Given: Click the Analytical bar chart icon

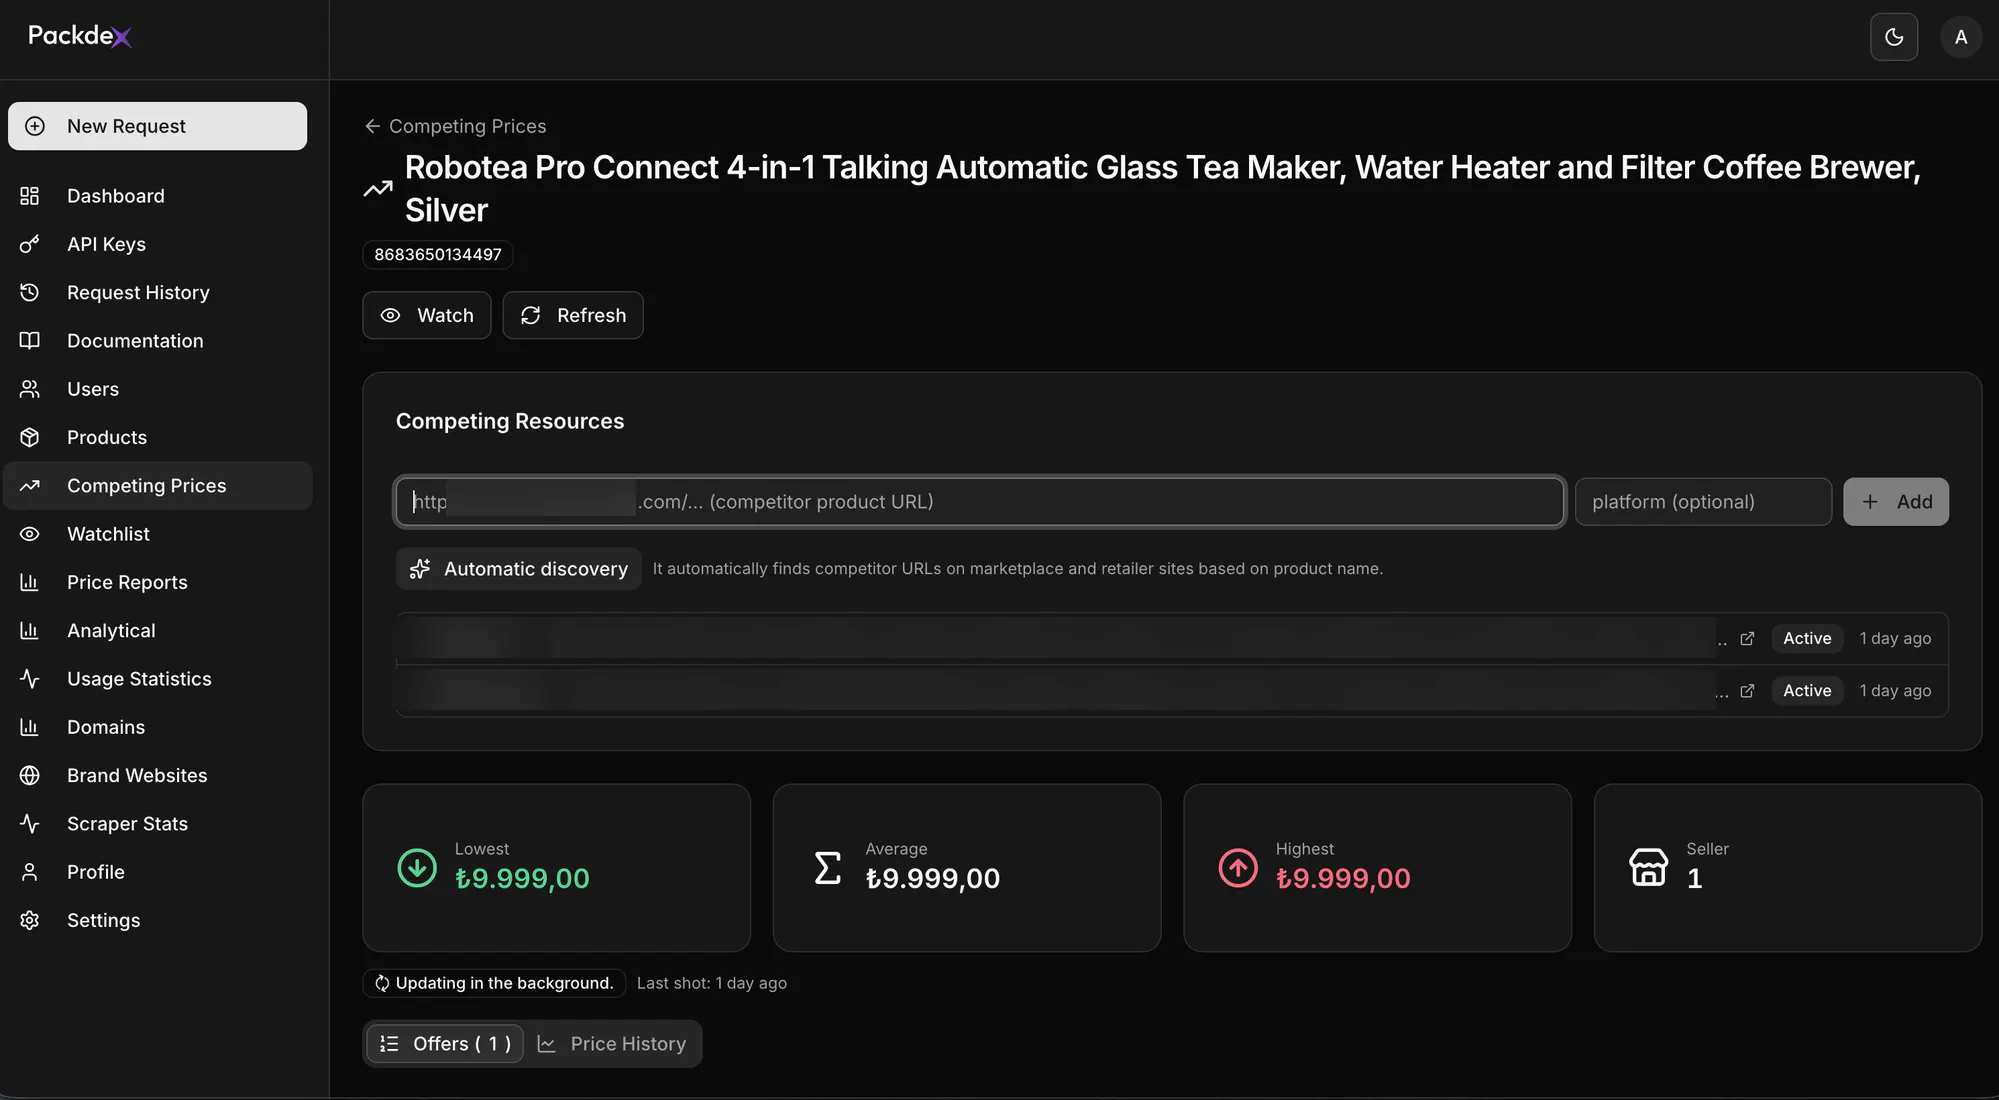Looking at the screenshot, I should (x=30, y=631).
